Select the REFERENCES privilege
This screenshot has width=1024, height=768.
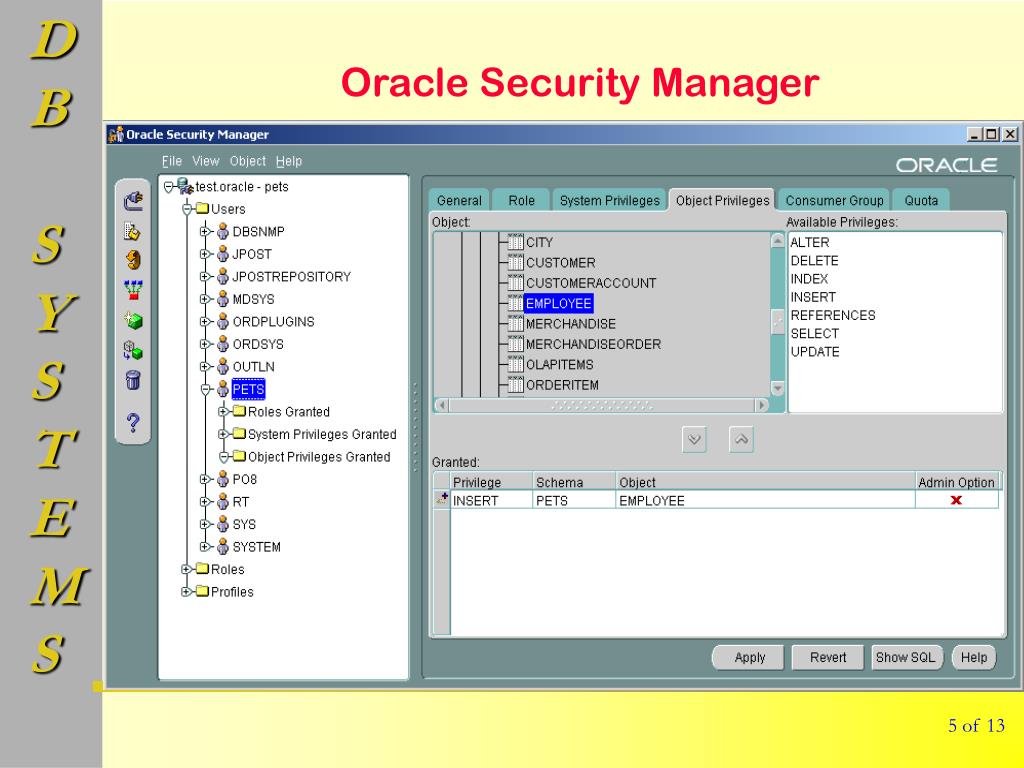click(833, 315)
